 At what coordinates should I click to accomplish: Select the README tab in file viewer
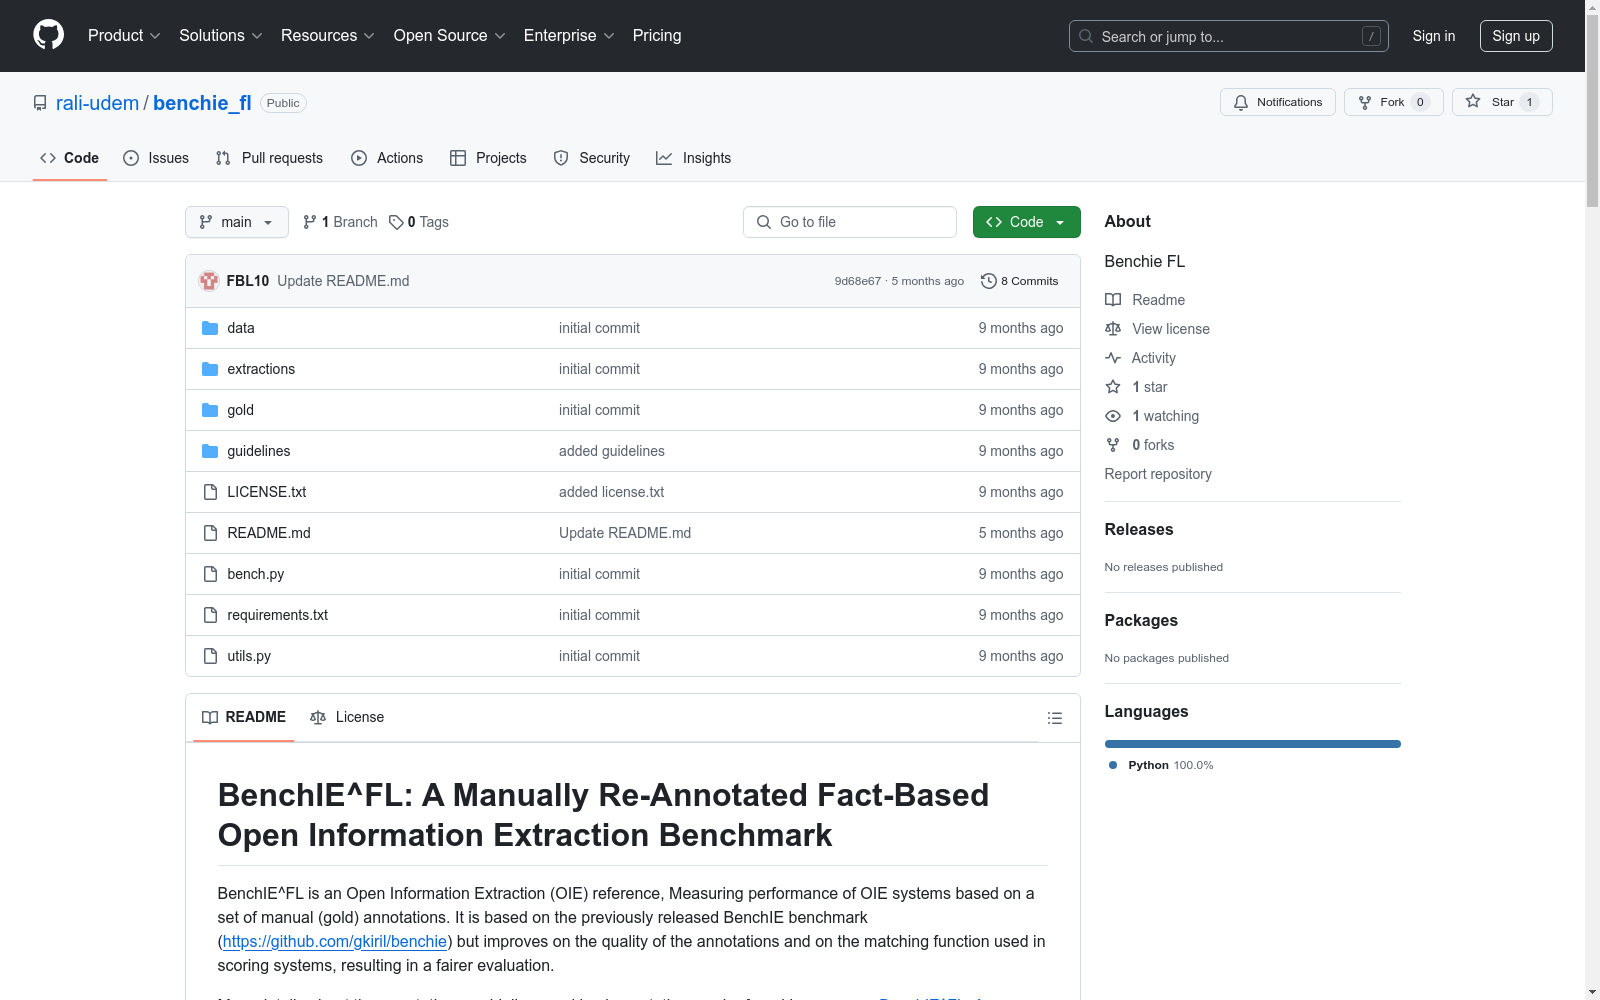(244, 717)
